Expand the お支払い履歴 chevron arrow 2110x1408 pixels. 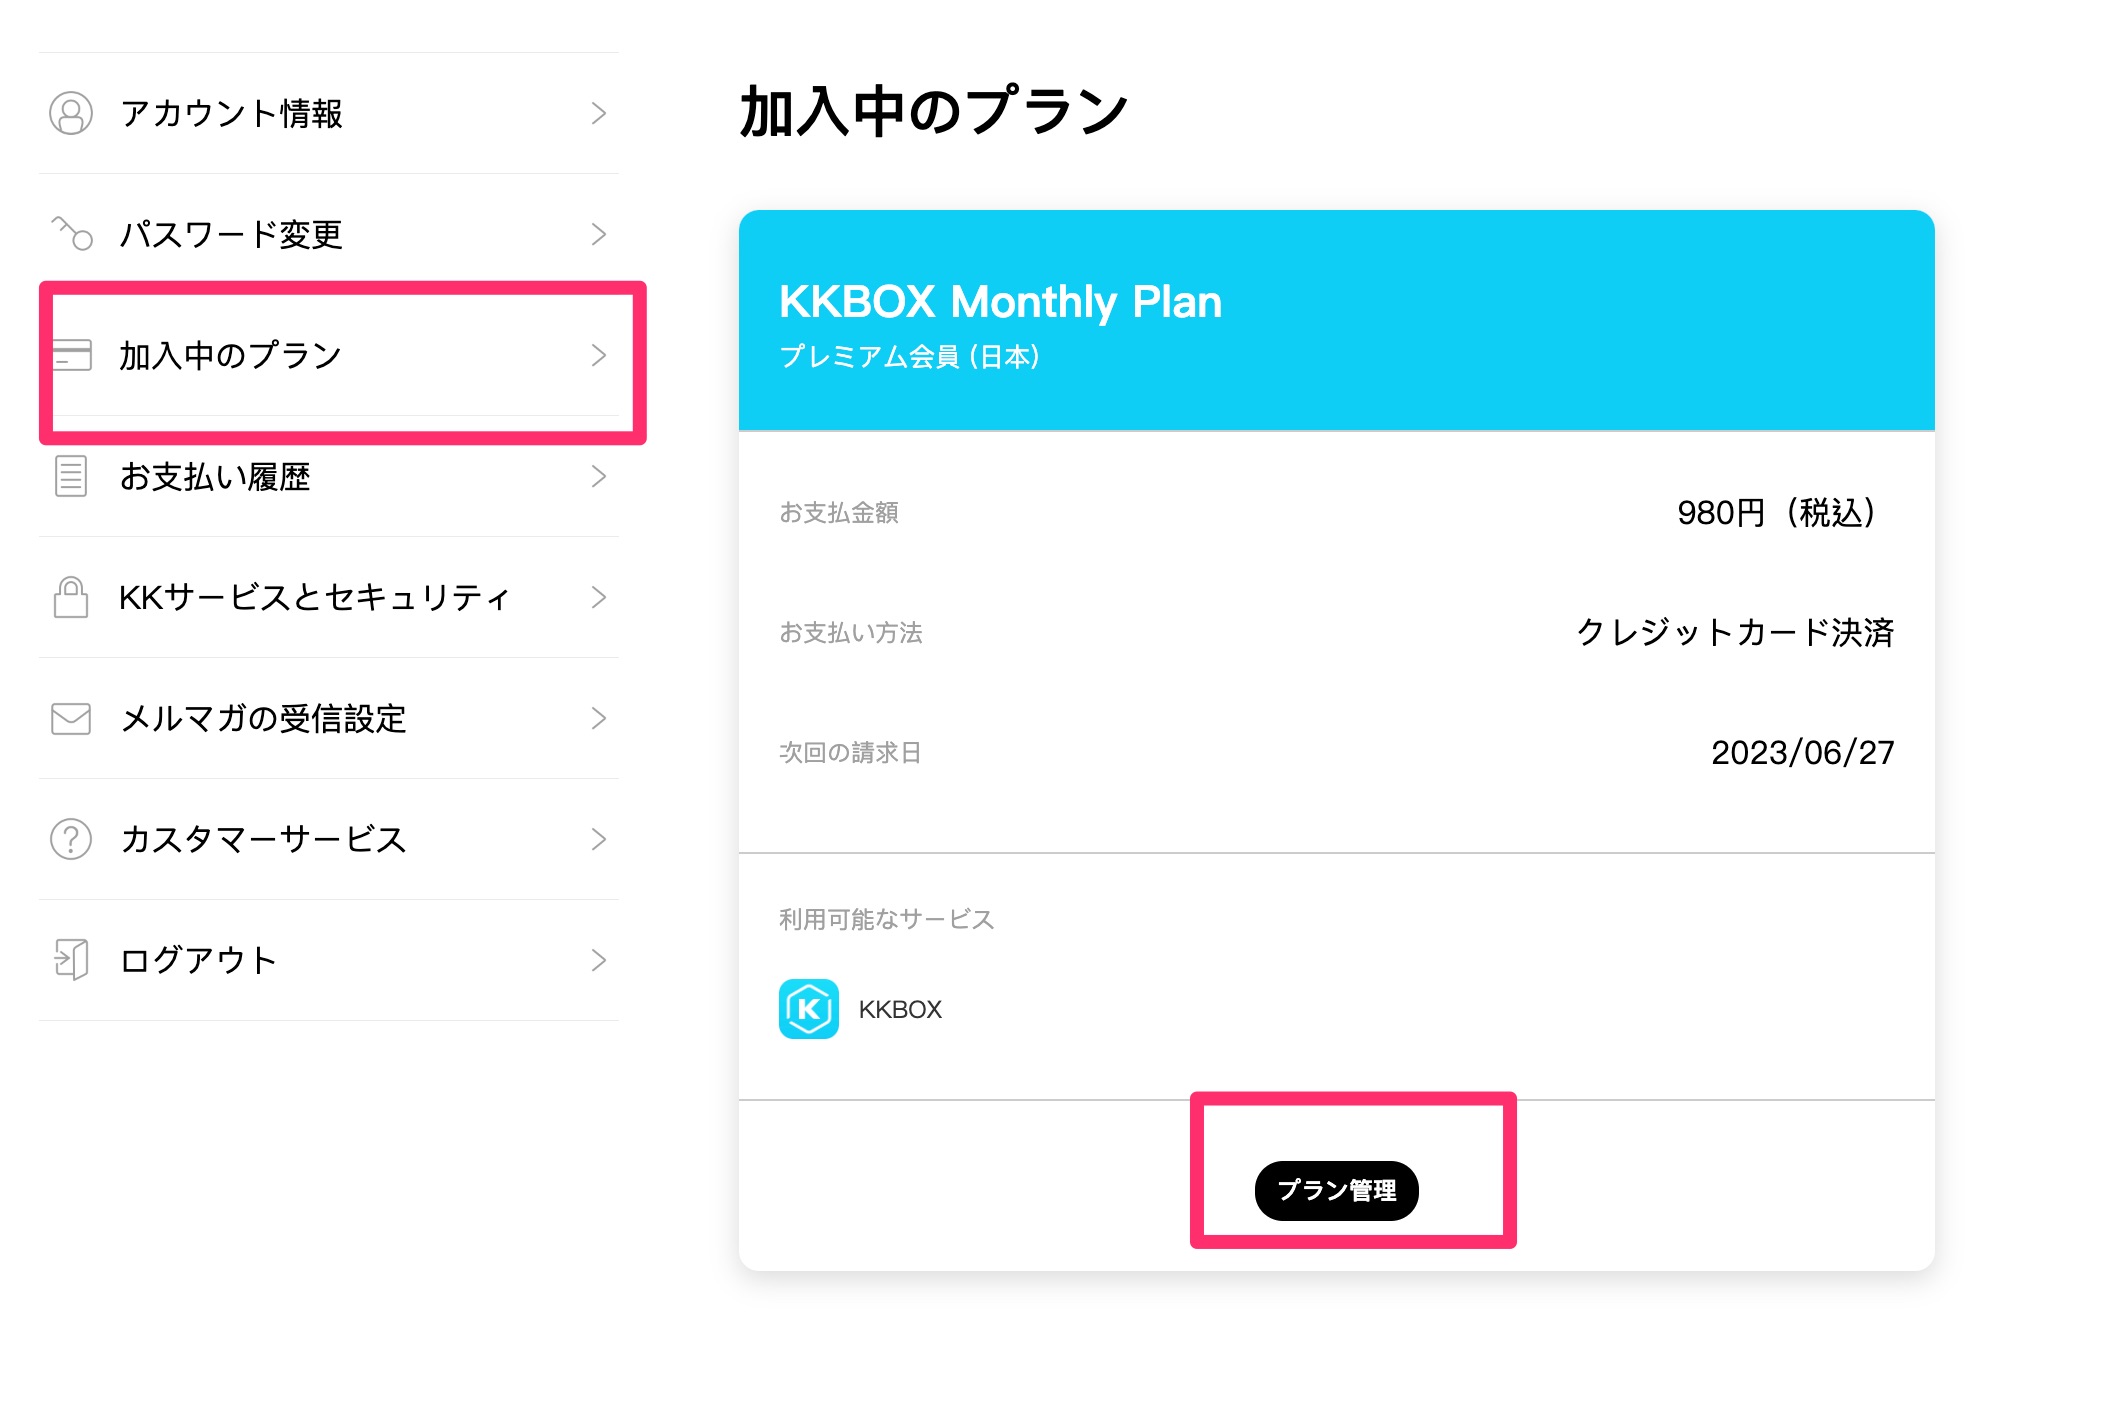coord(598,476)
